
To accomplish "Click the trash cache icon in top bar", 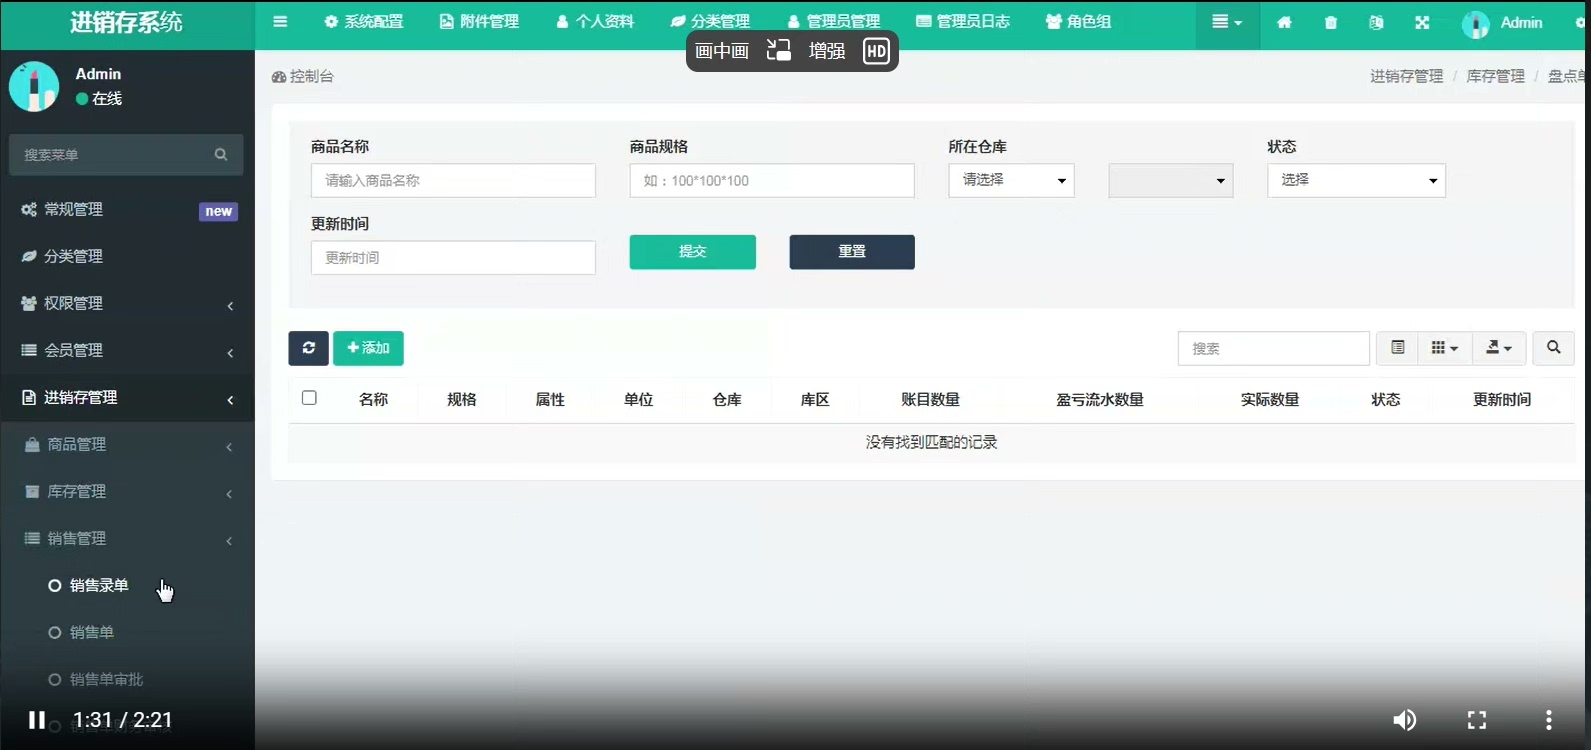I will [x=1330, y=22].
